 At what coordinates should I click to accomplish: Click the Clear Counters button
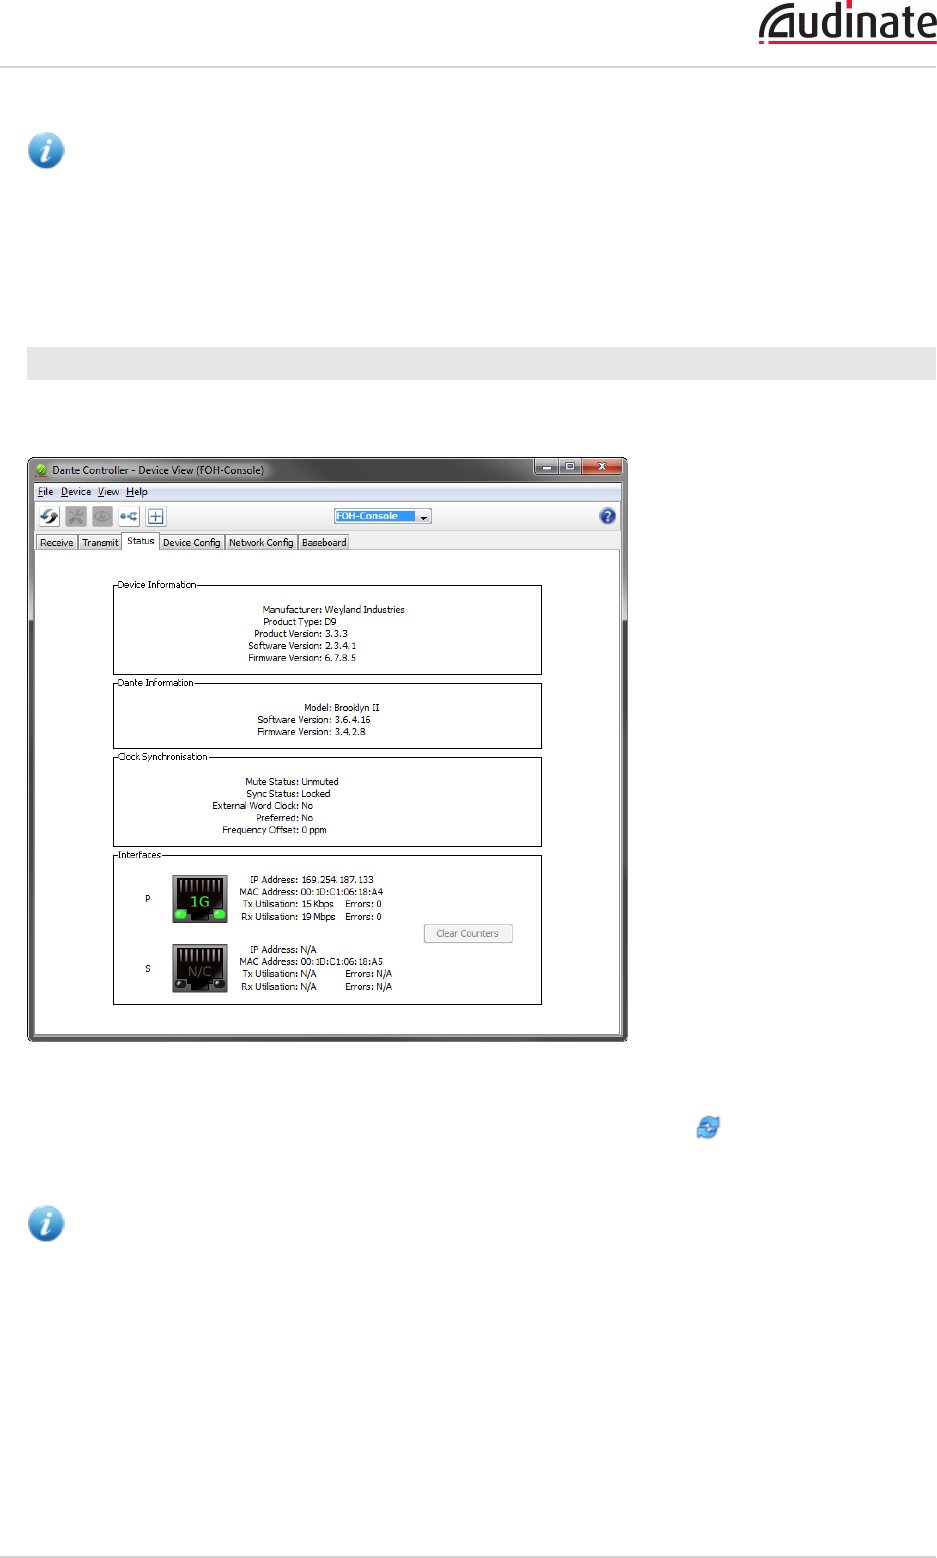(x=468, y=933)
